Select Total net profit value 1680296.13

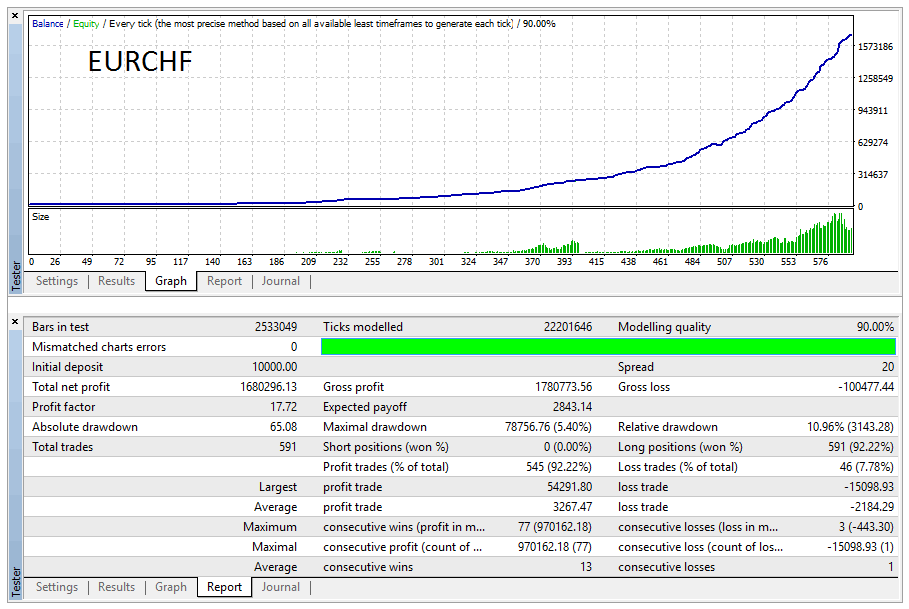pyautogui.click(x=268, y=387)
